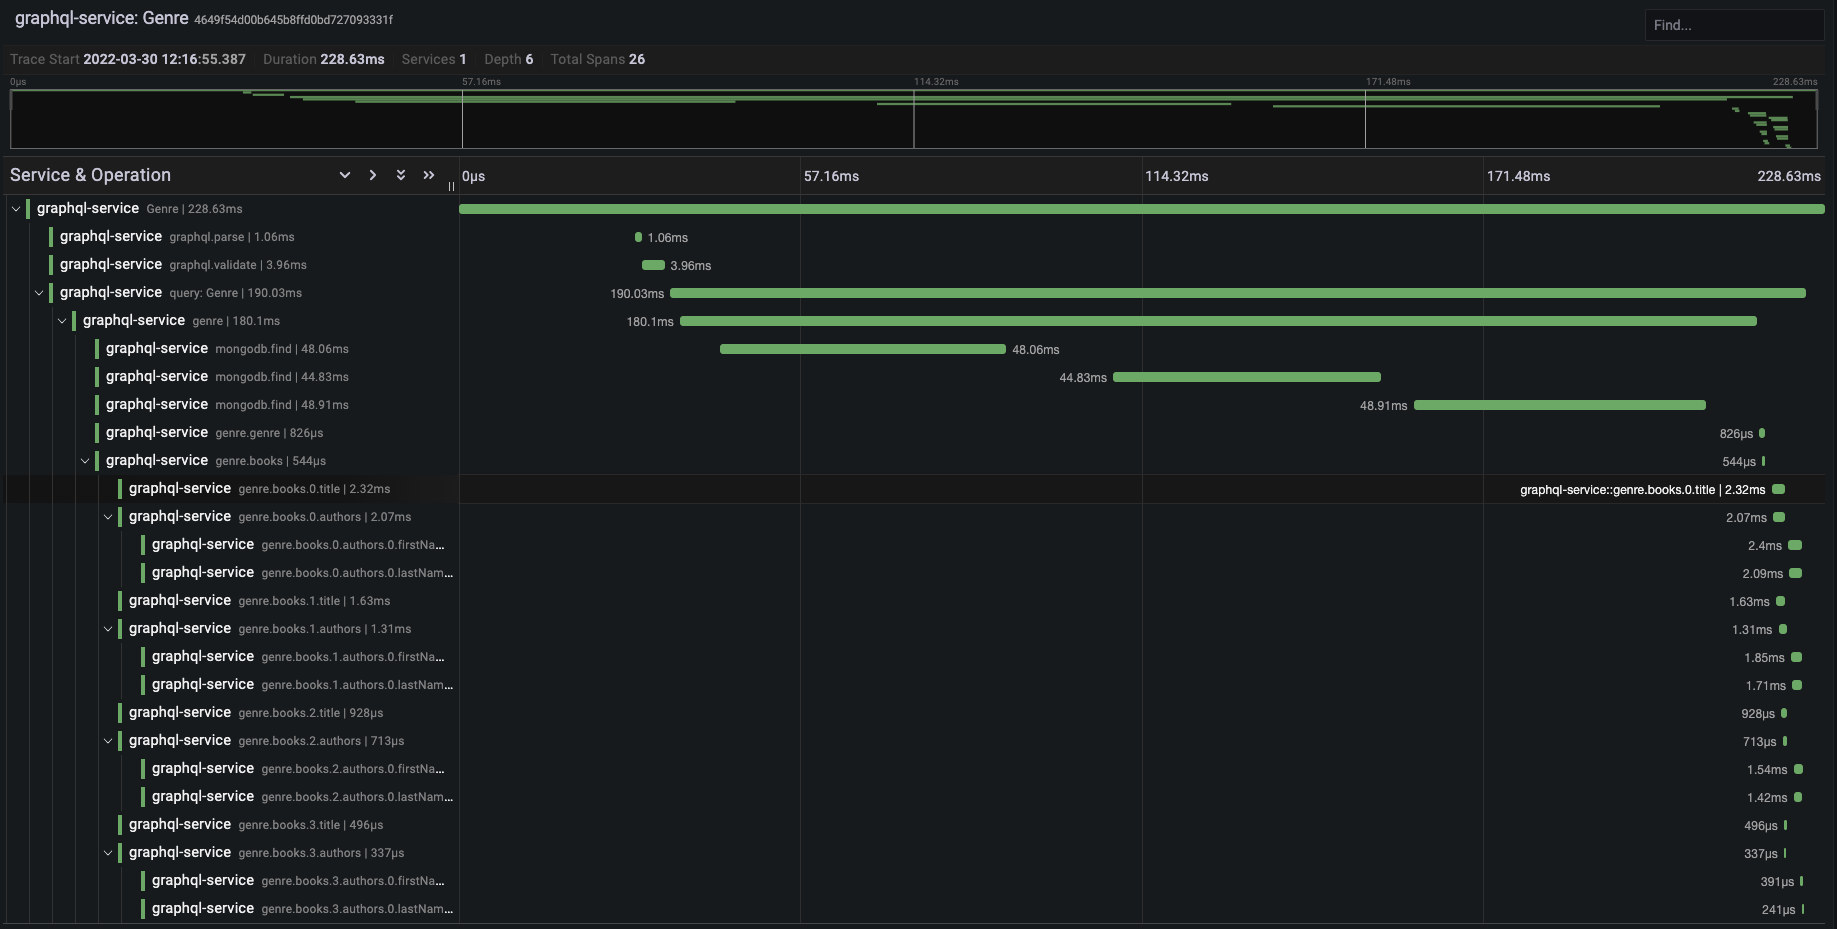Click the green marker next to 1.06ms graphql.parse
Viewport: 1837px width, 929px height.
[639, 237]
